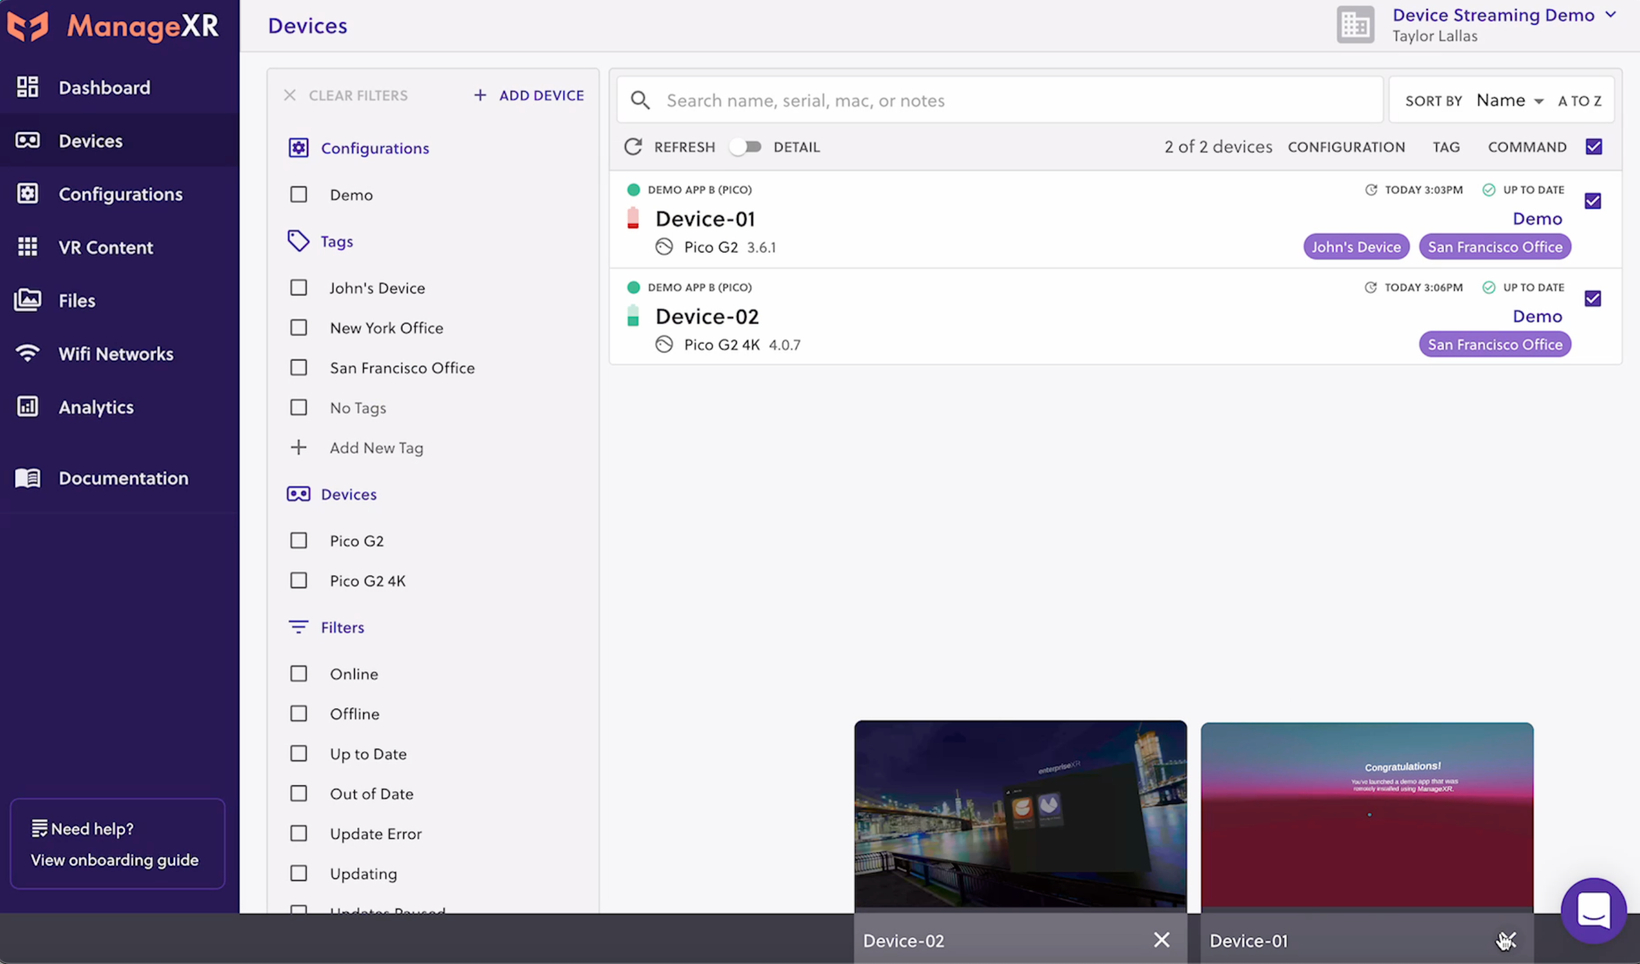1640x964 pixels.
Task: Click the Tags label icon
Action: coord(298,241)
